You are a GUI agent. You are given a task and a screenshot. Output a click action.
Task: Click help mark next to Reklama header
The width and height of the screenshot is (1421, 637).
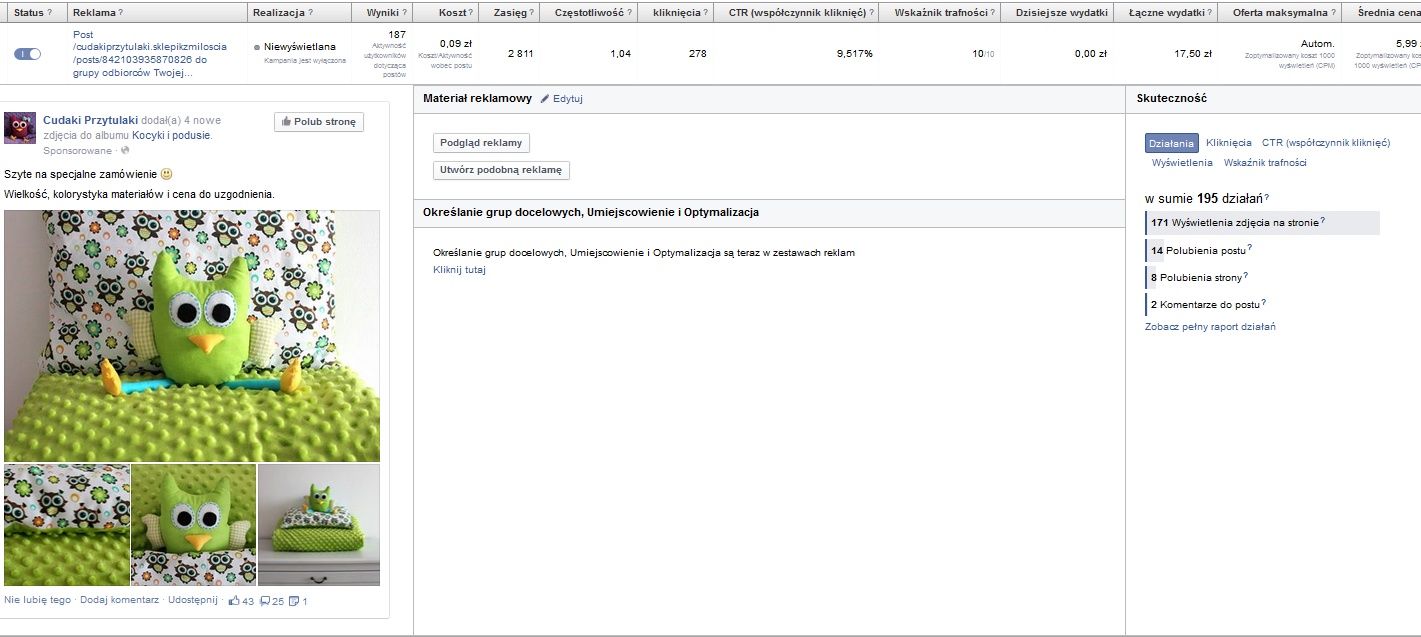[121, 13]
